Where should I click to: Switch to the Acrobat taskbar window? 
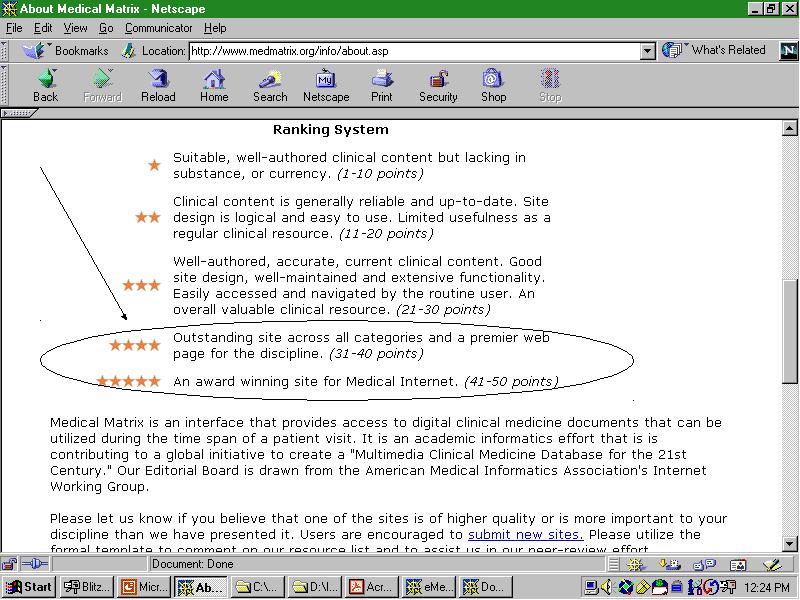(373, 587)
